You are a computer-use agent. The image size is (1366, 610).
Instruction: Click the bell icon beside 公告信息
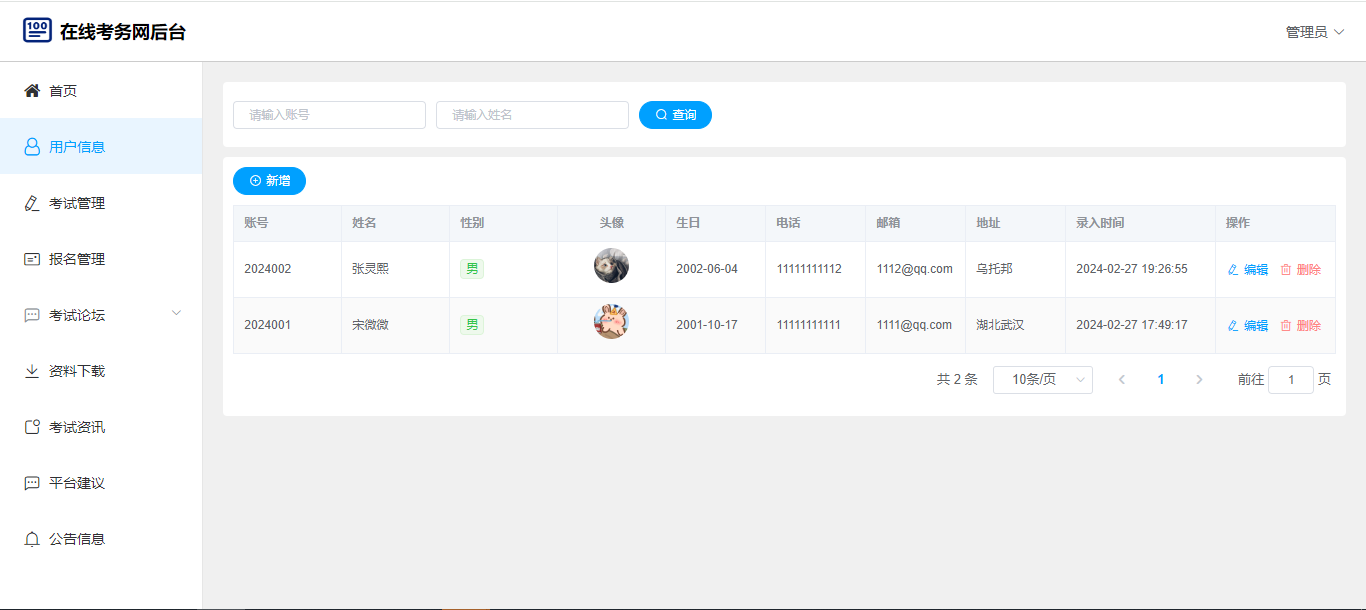32,539
